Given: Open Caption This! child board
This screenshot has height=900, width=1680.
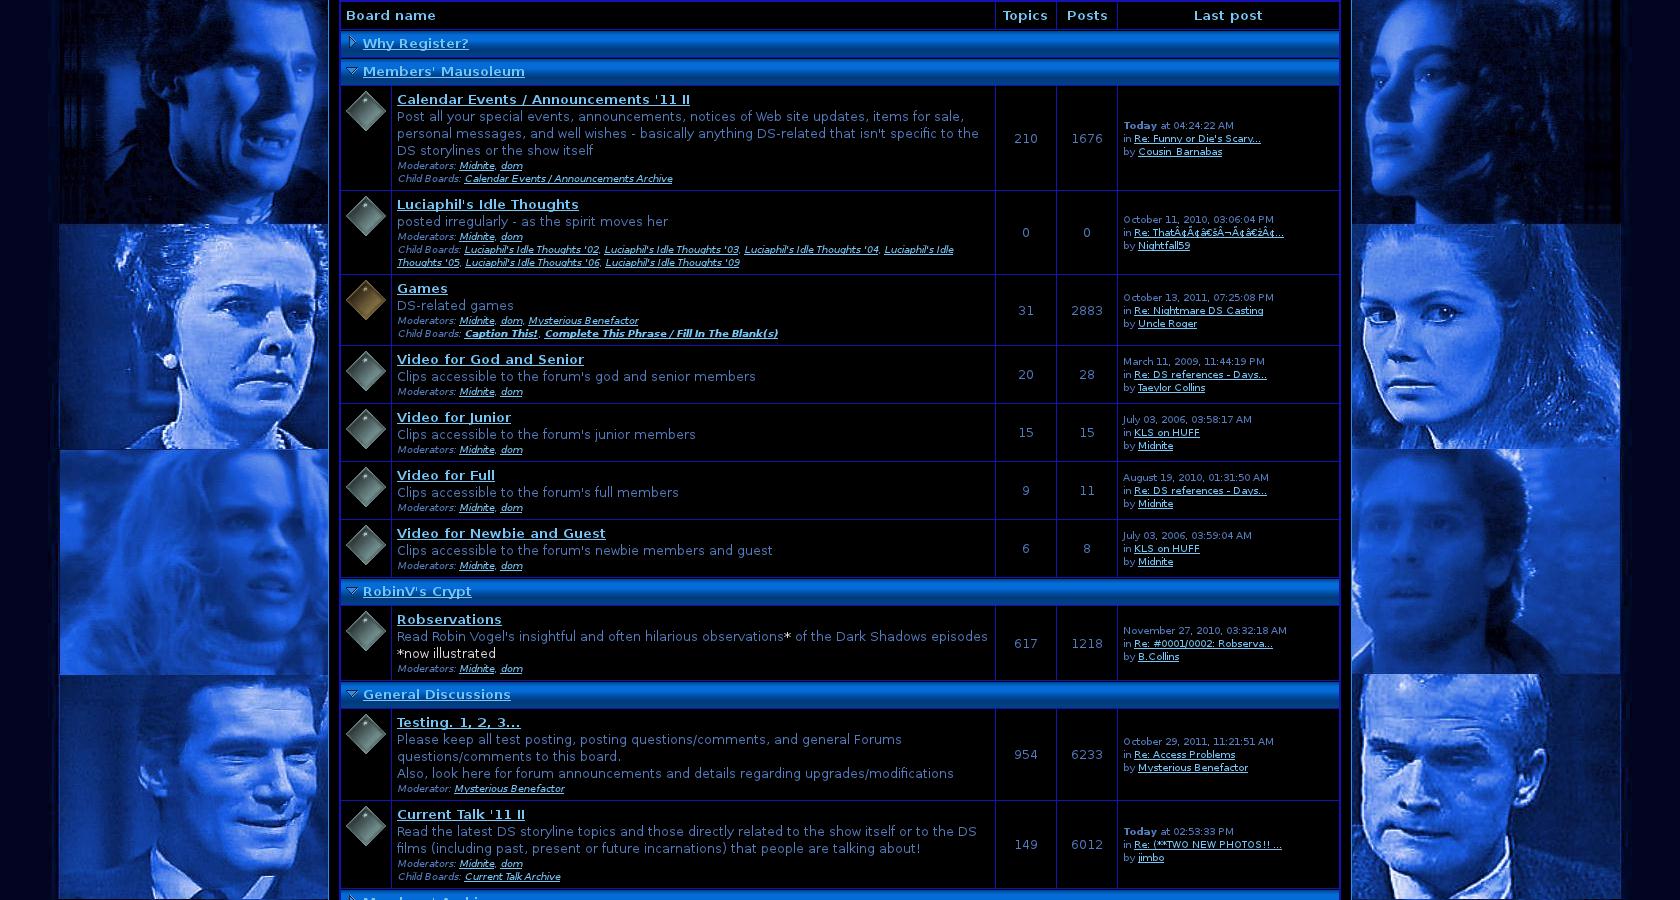Looking at the screenshot, I should (x=501, y=334).
